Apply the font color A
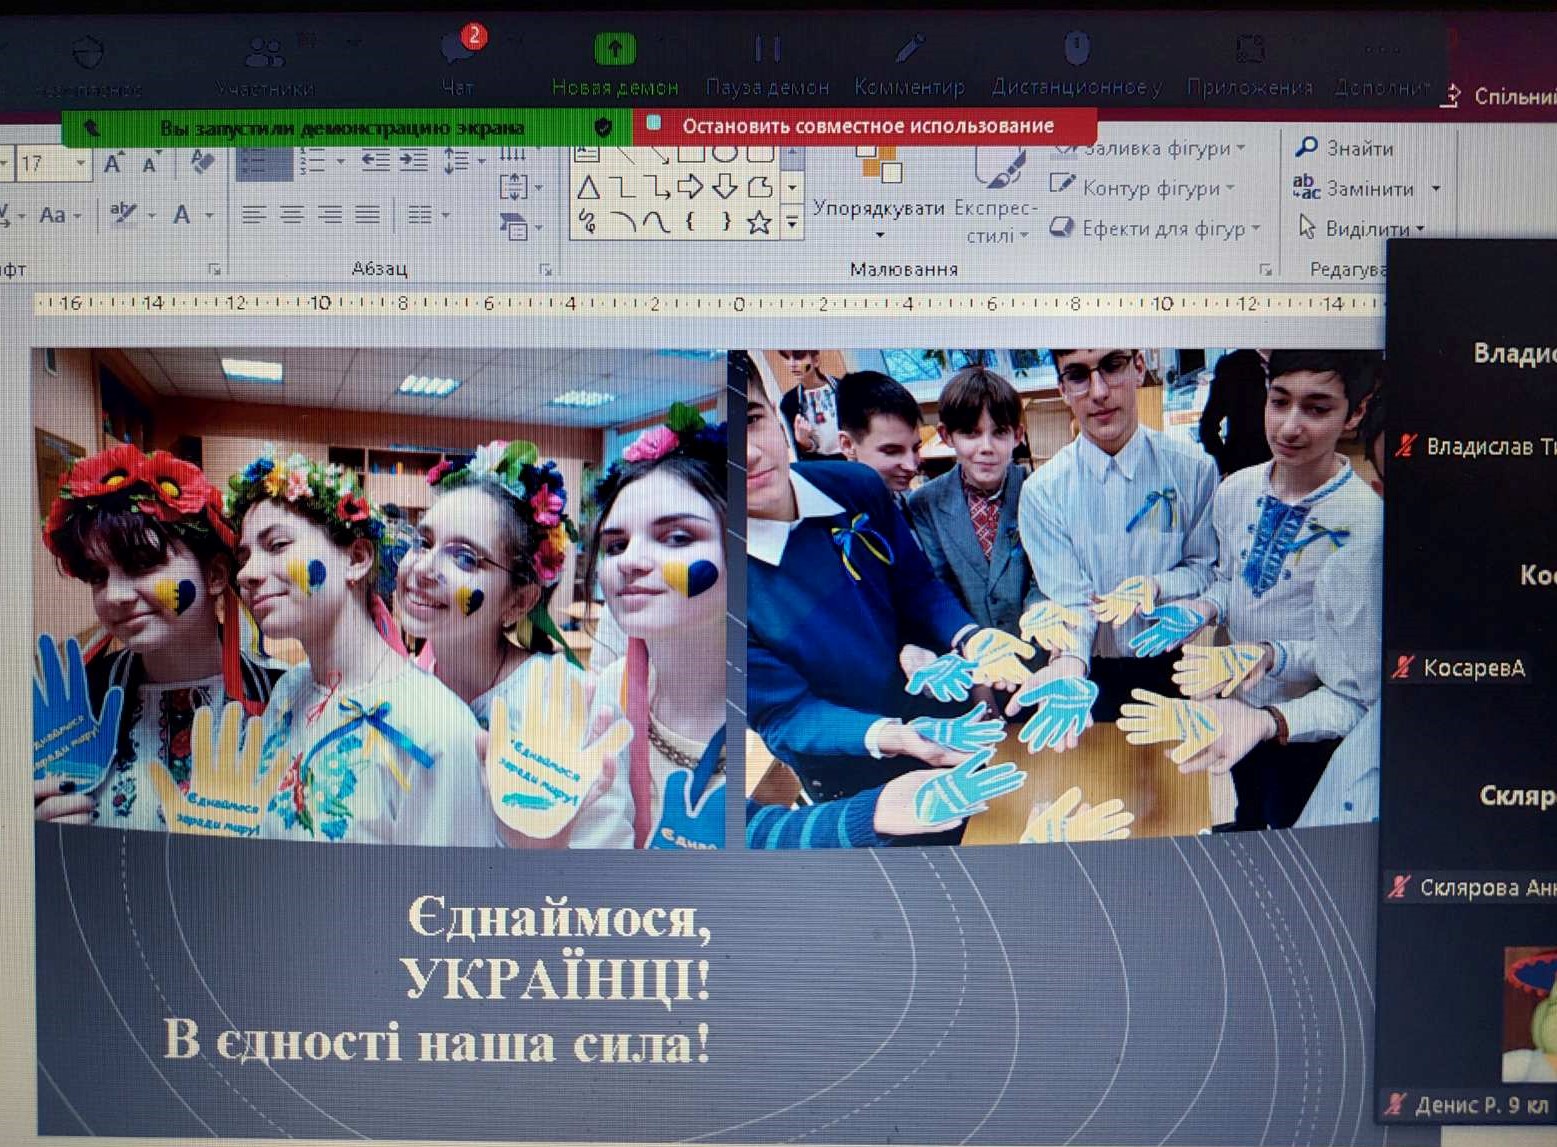Image resolution: width=1557 pixels, height=1147 pixels. click(x=182, y=214)
